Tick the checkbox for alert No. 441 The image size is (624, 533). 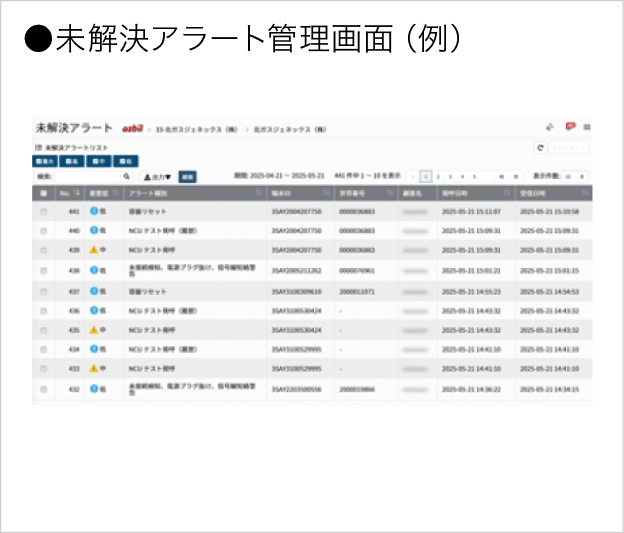click(x=43, y=212)
